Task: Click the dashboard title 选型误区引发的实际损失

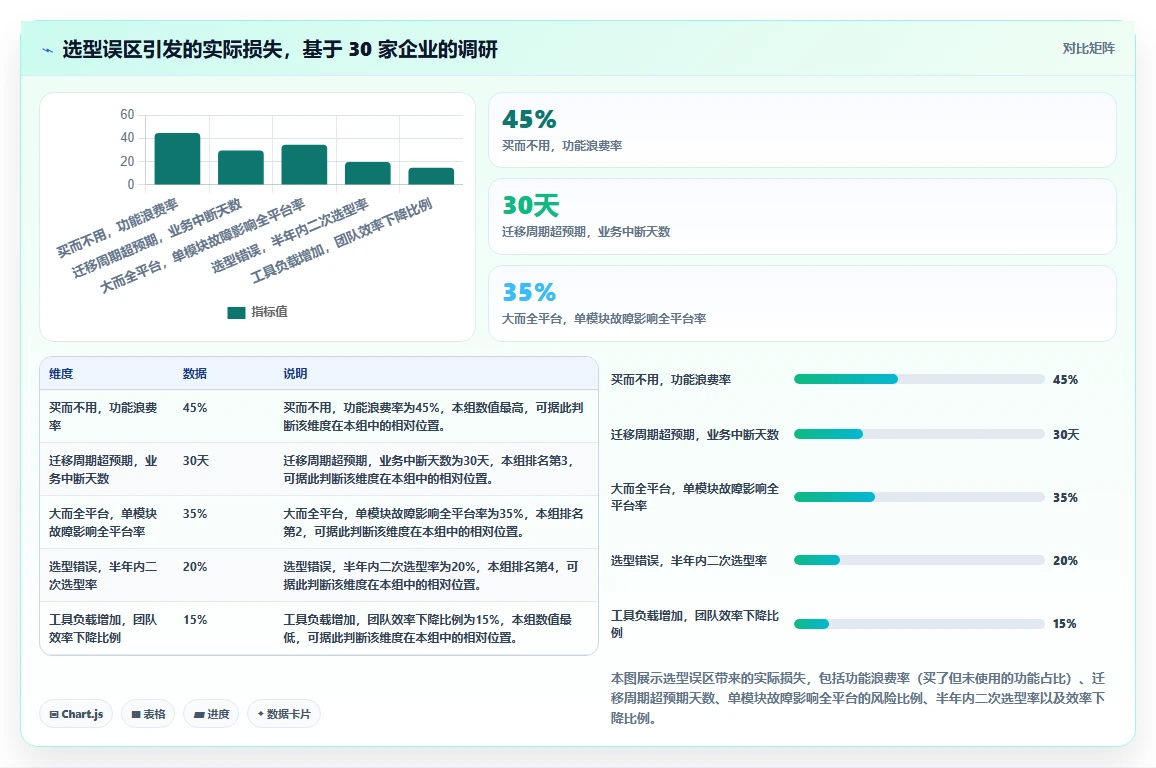Action: point(280,49)
